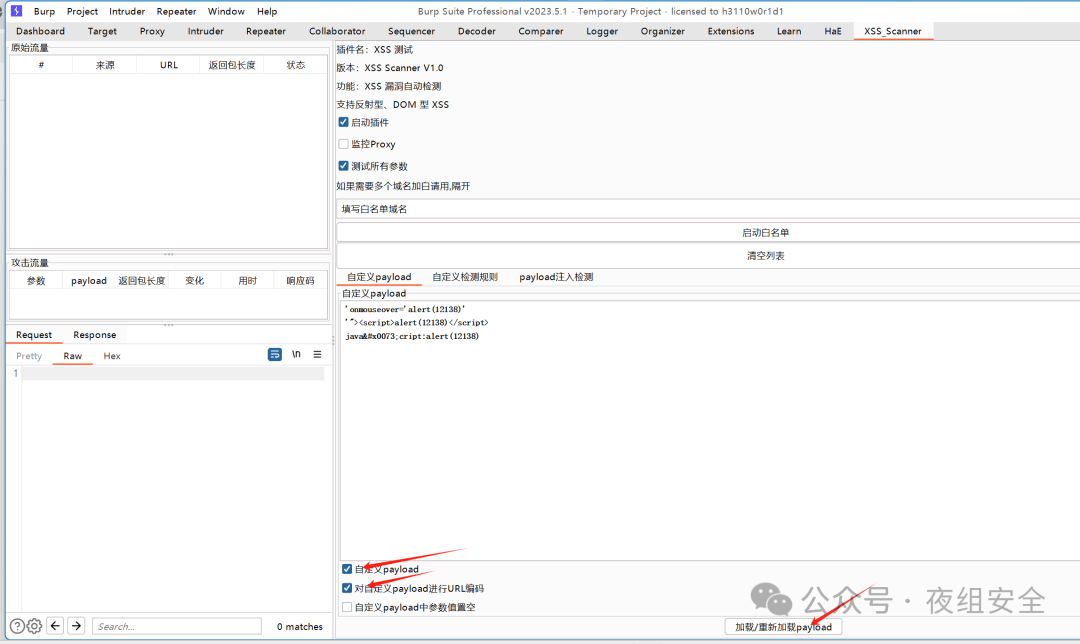
Task: Open the Window menu
Action: coord(226,11)
